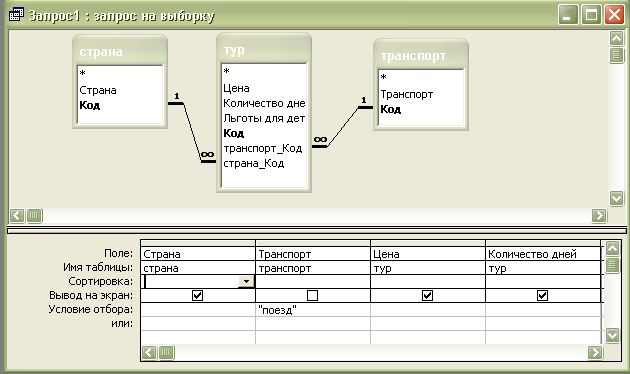Maximize the Запрос1 query window
The image size is (630, 374).
point(591,15)
